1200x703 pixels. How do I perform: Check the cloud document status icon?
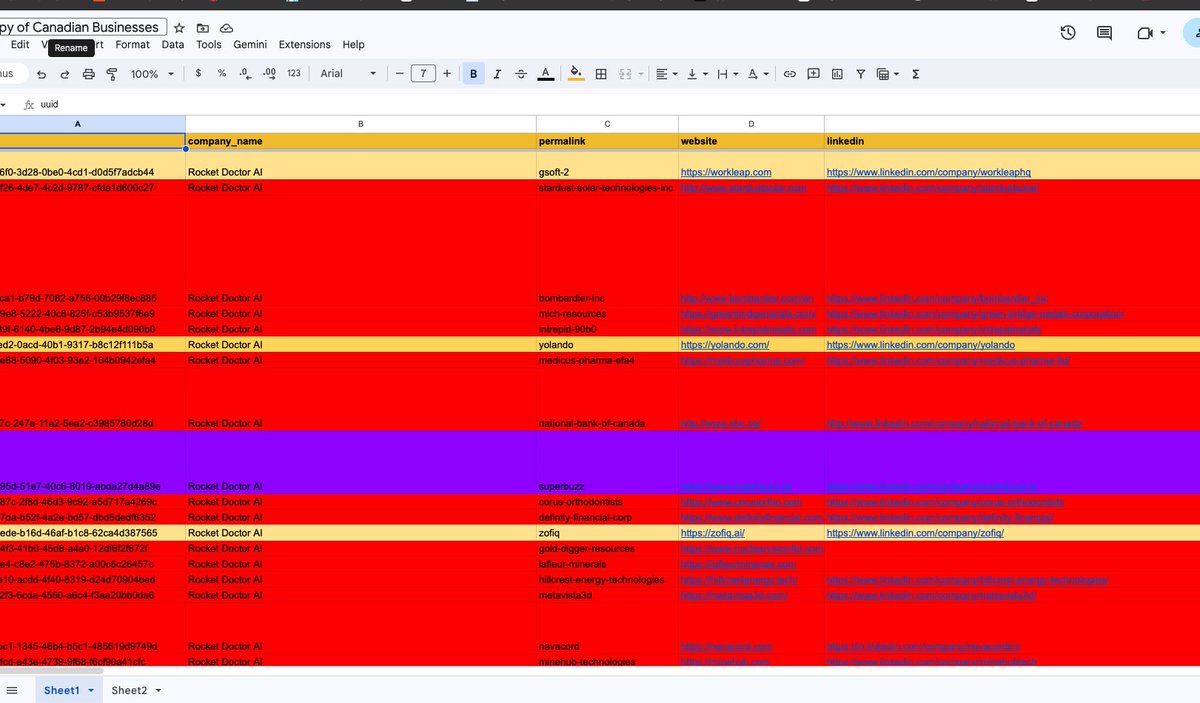pyautogui.click(x=227, y=28)
